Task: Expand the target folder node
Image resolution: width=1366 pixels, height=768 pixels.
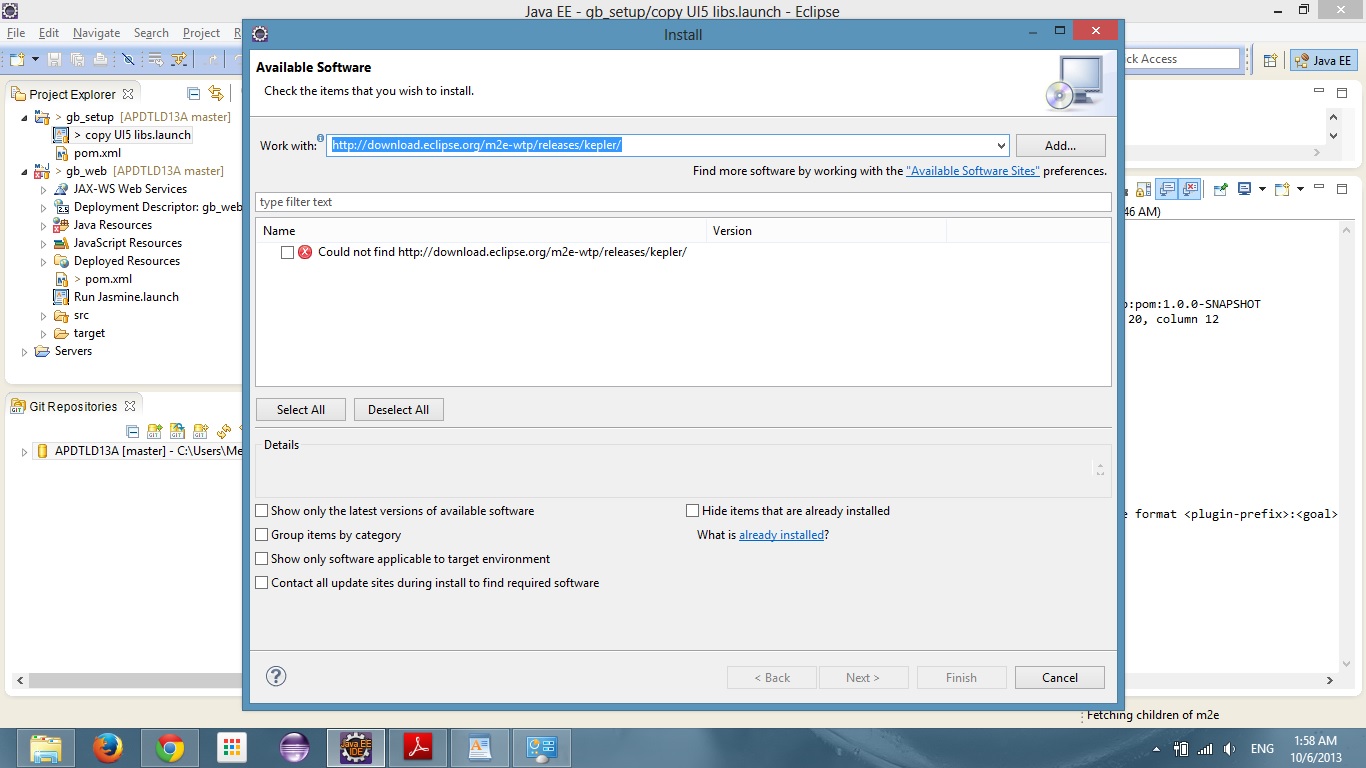Action: pos(43,333)
